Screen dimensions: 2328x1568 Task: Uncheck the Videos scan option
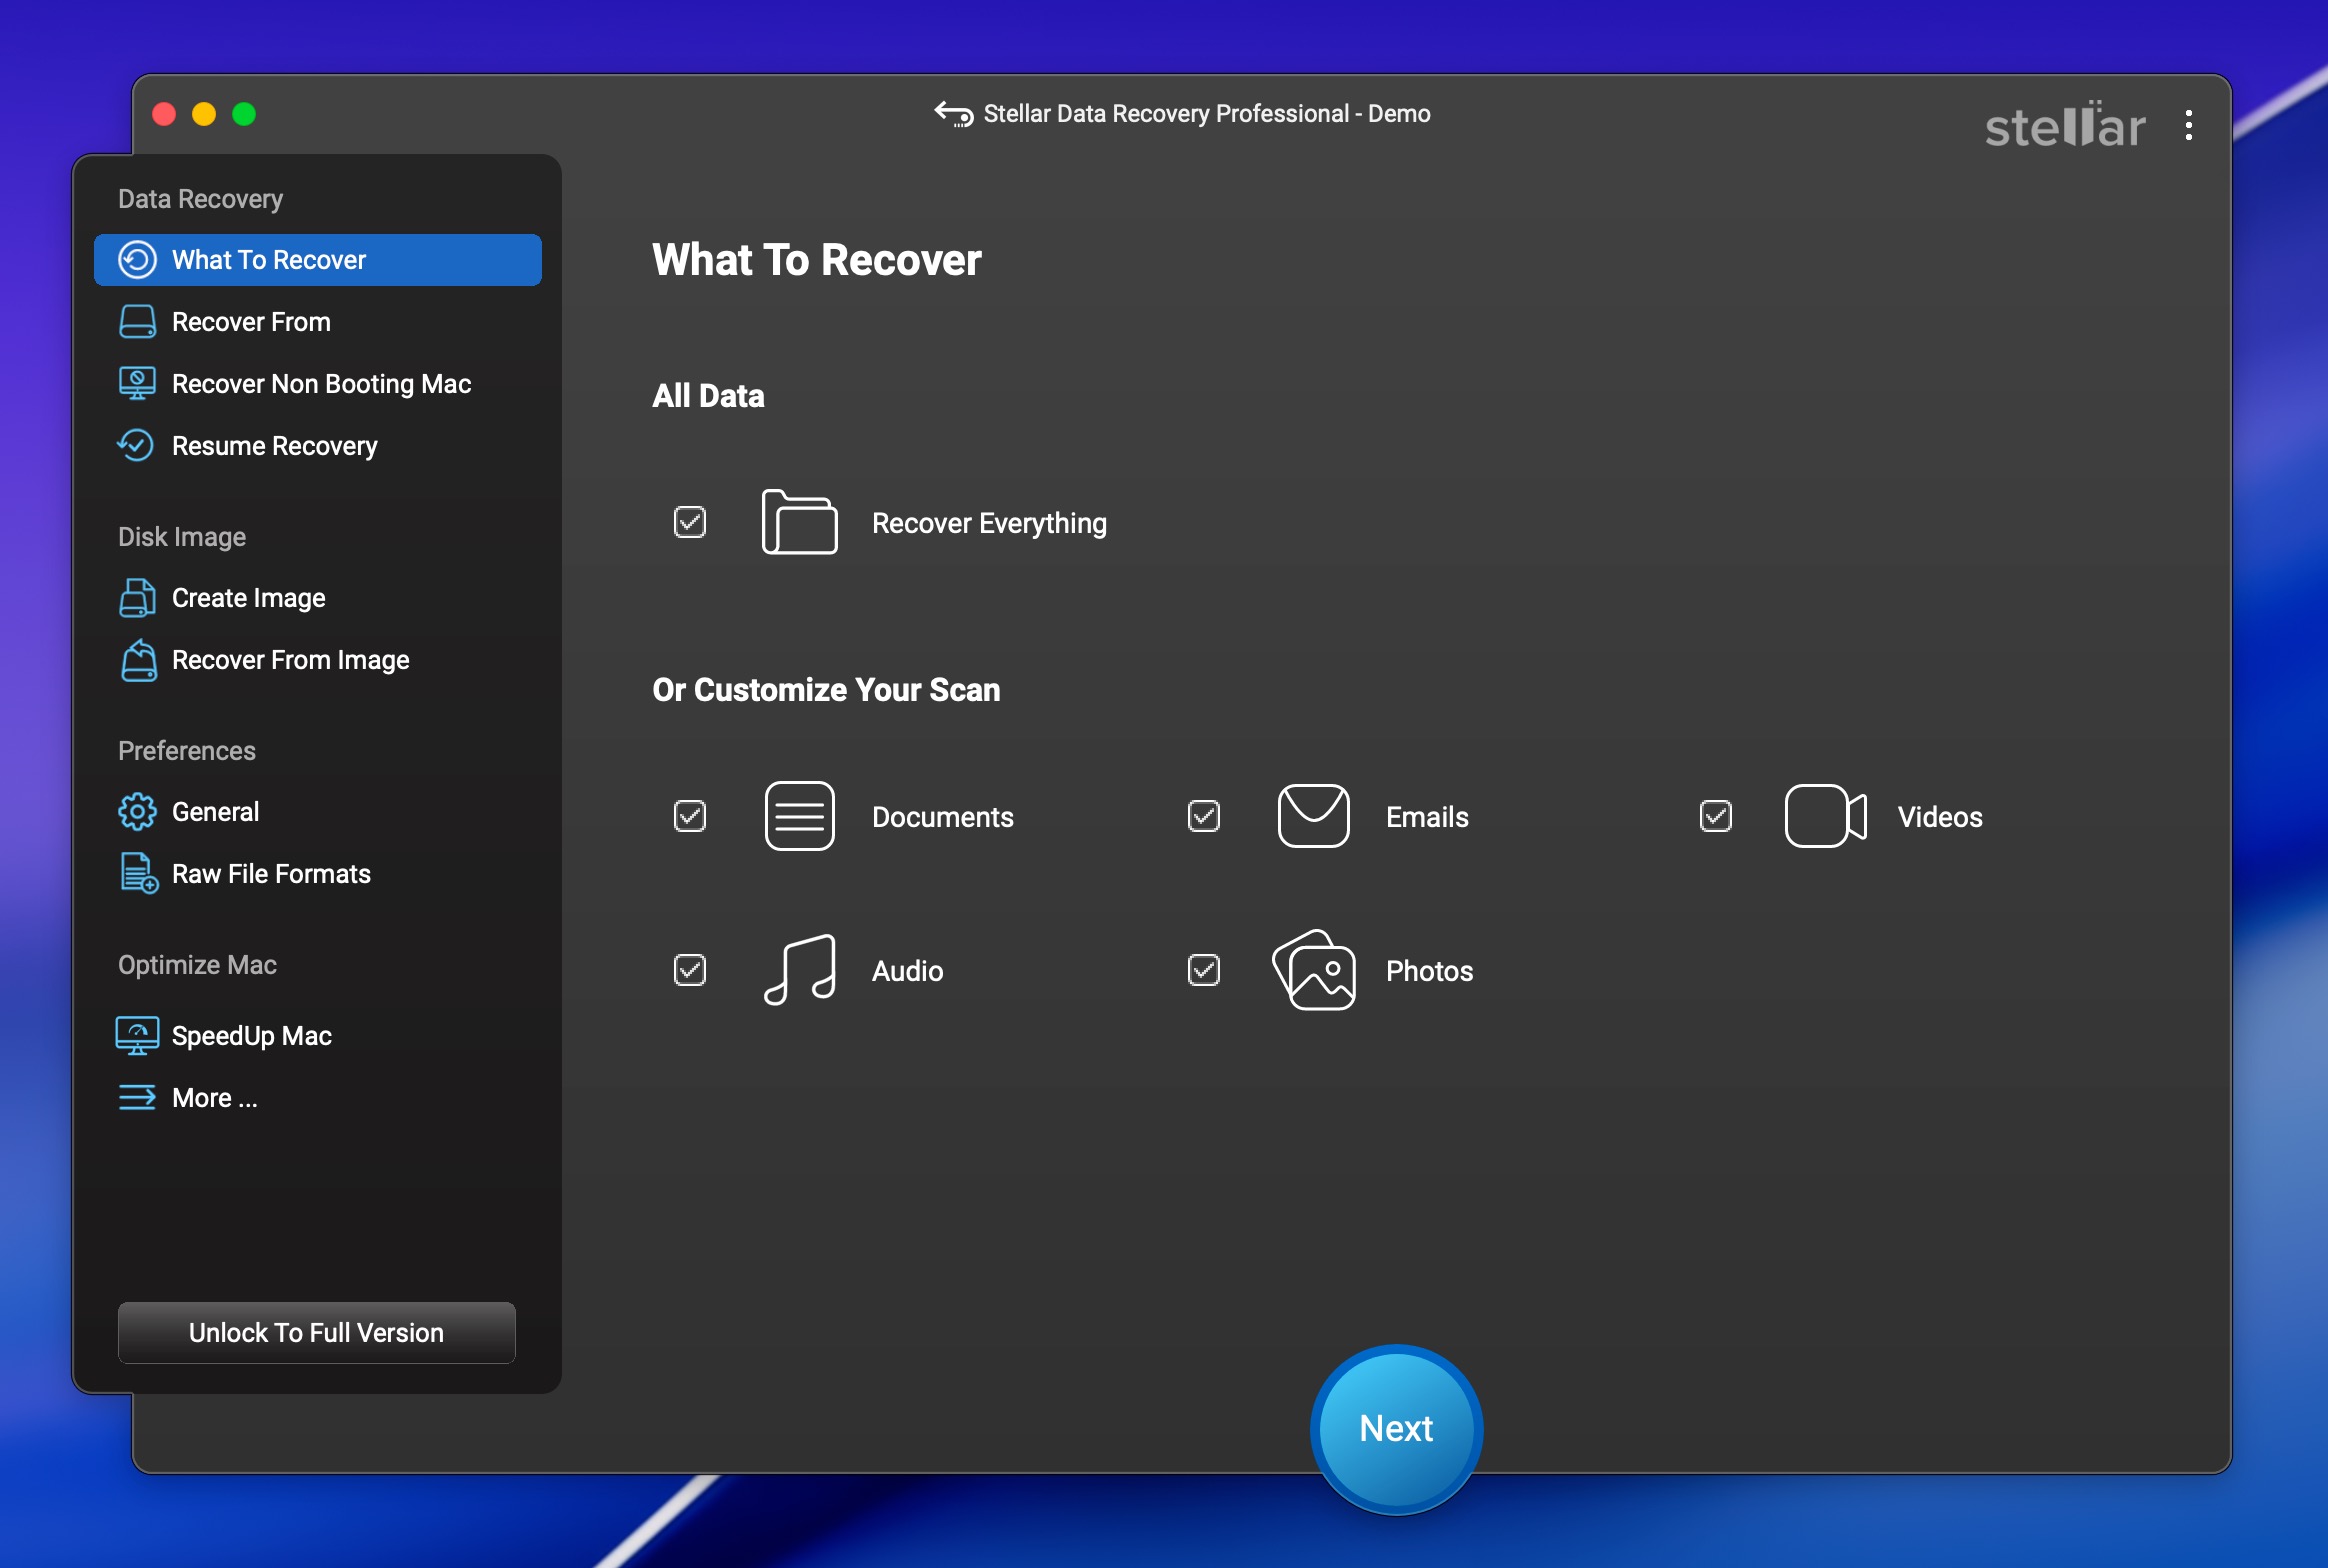[x=1715, y=816]
